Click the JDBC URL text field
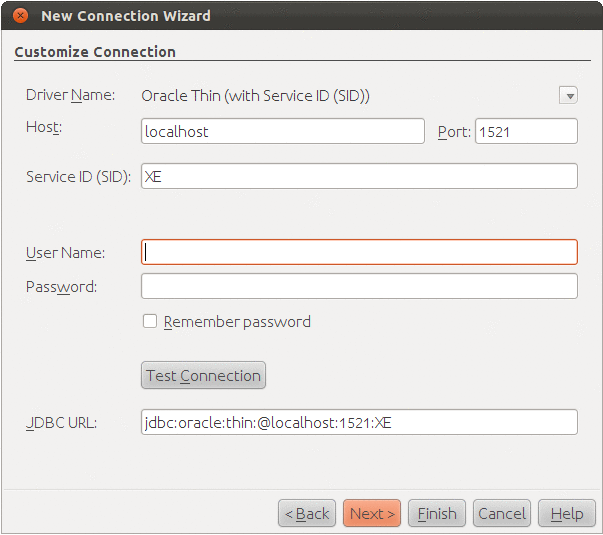 coord(359,422)
